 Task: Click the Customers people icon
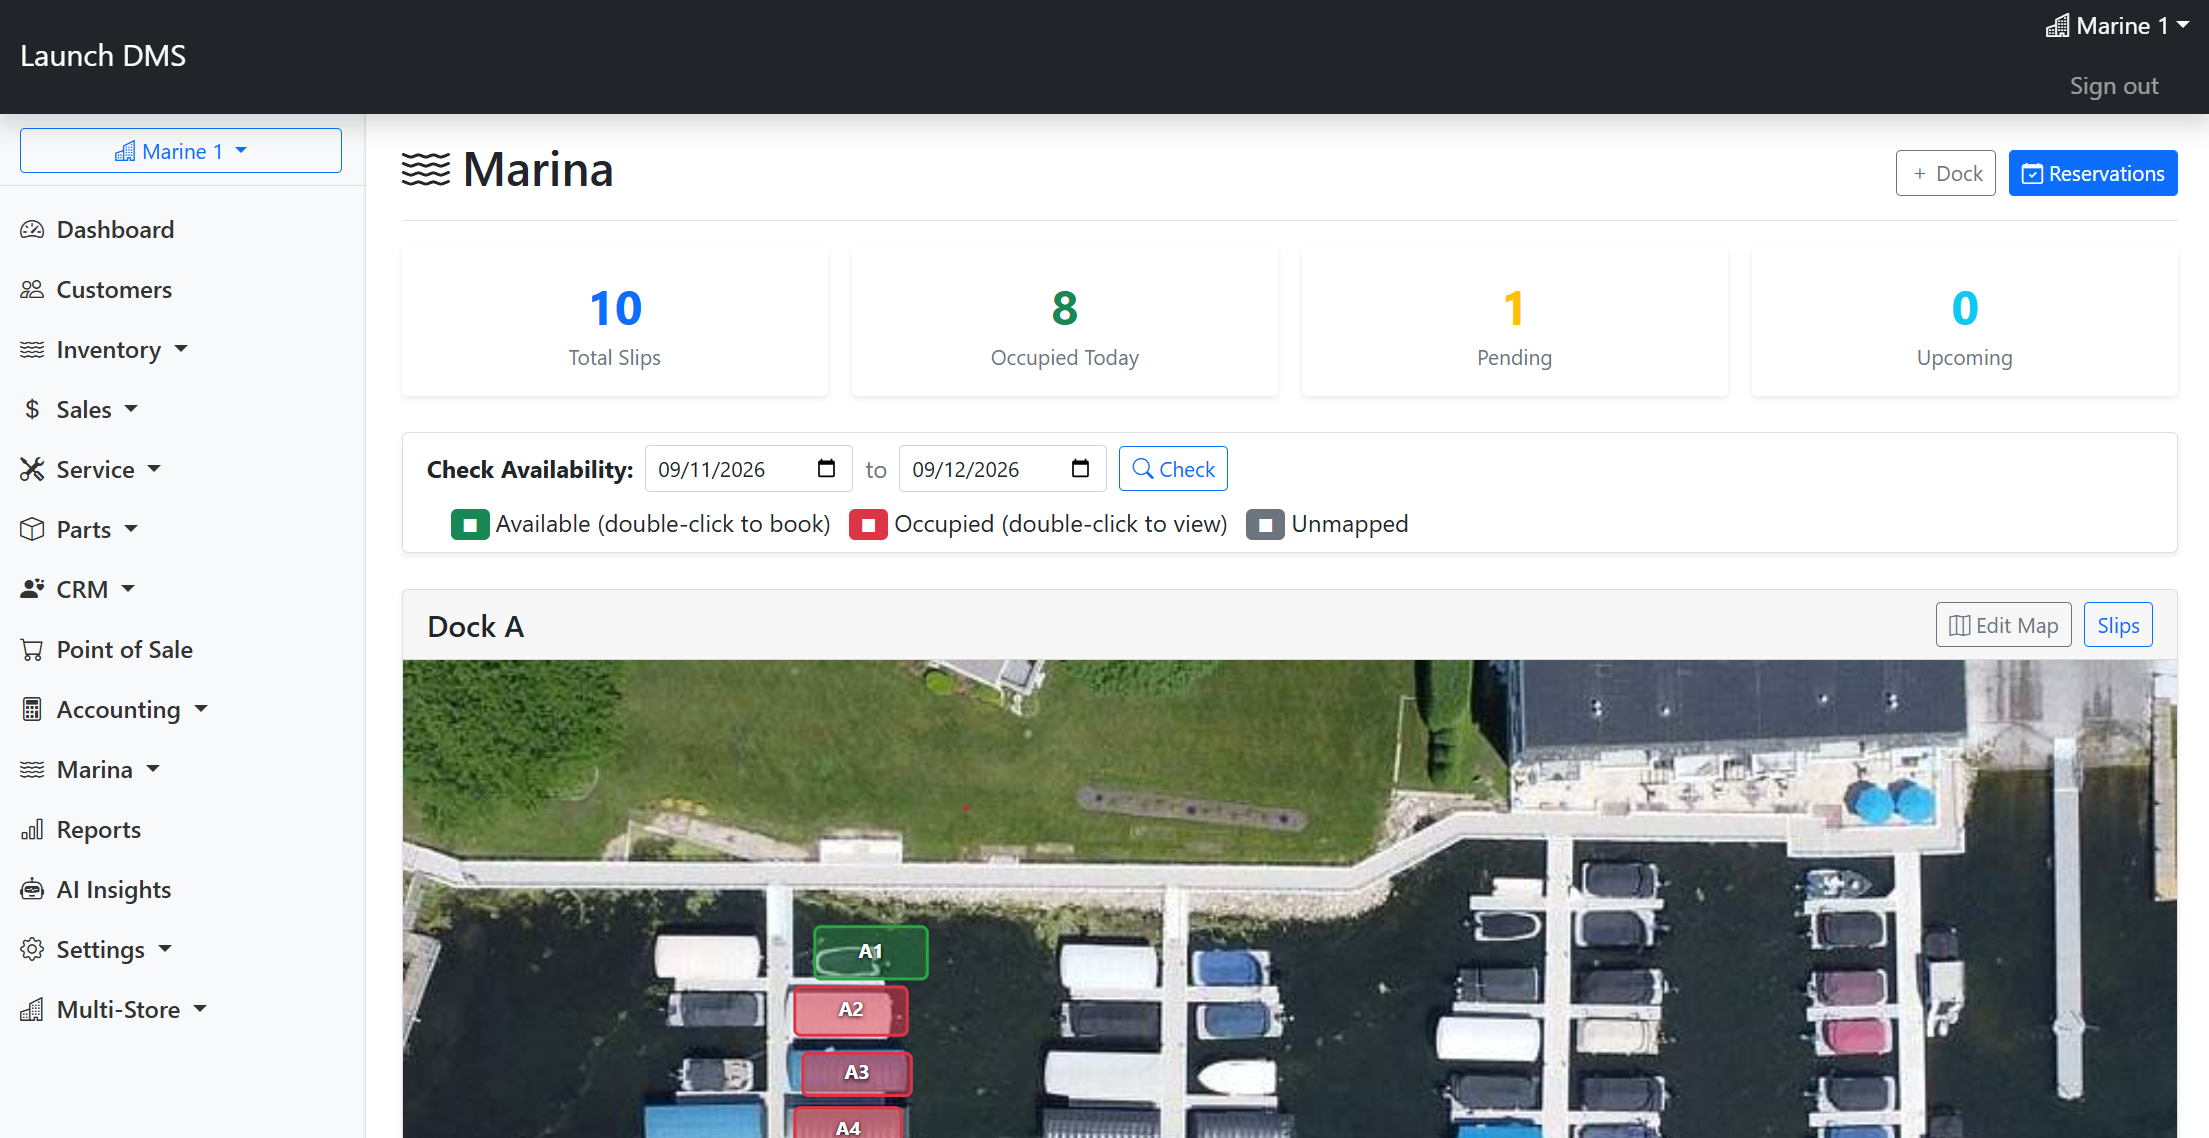(32, 290)
